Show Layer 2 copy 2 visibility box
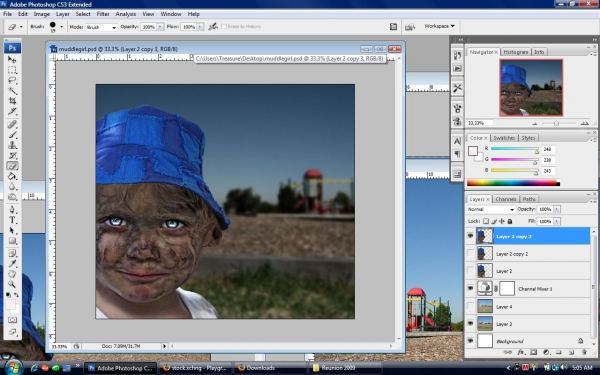The width and height of the screenshot is (600, 375). coord(470,253)
